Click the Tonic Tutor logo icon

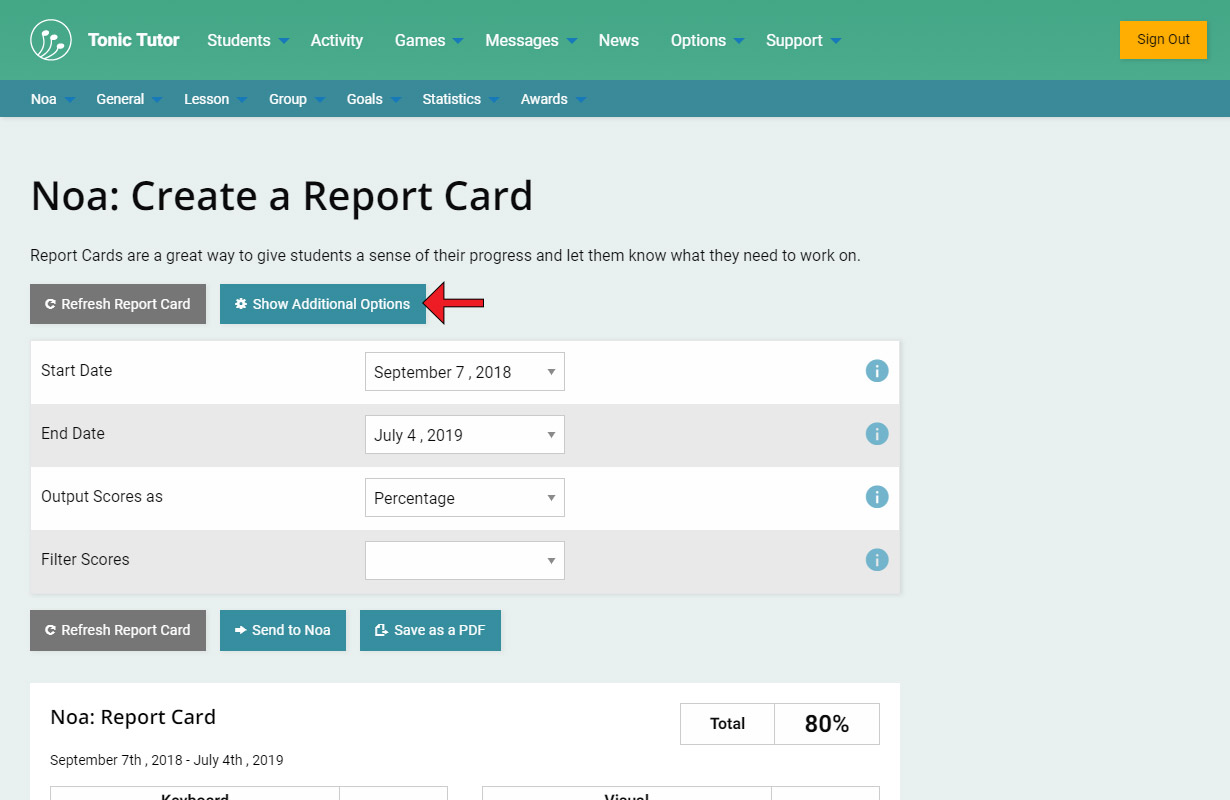(51, 40)
